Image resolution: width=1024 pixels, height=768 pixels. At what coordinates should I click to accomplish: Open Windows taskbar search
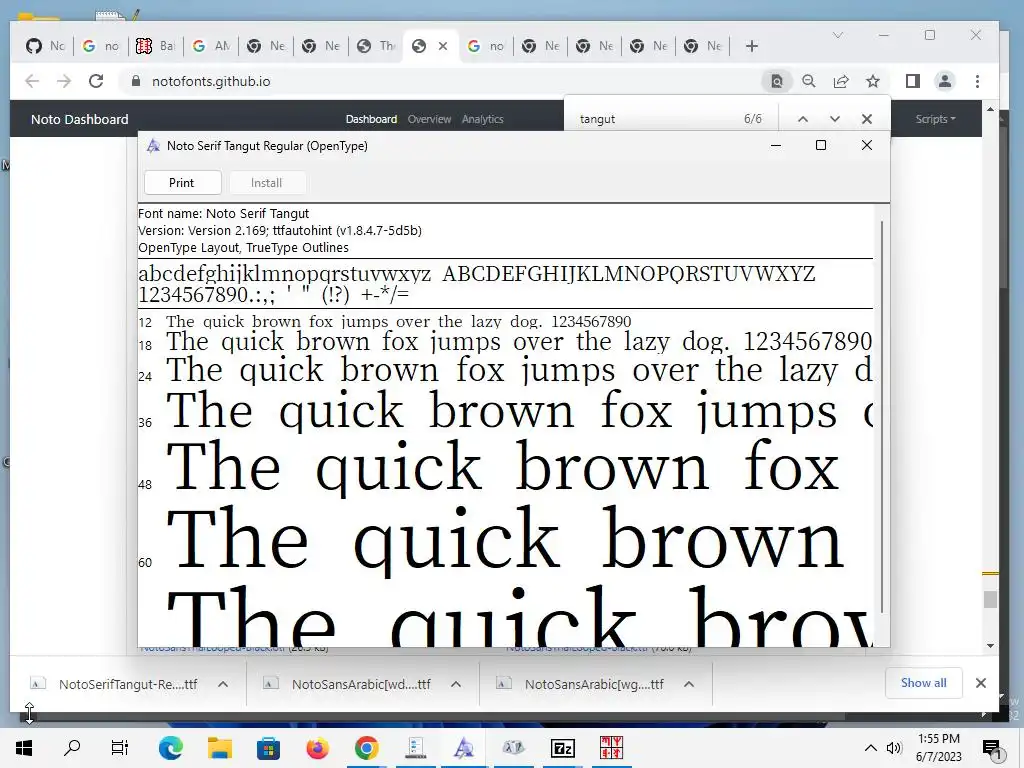(72, 748)
